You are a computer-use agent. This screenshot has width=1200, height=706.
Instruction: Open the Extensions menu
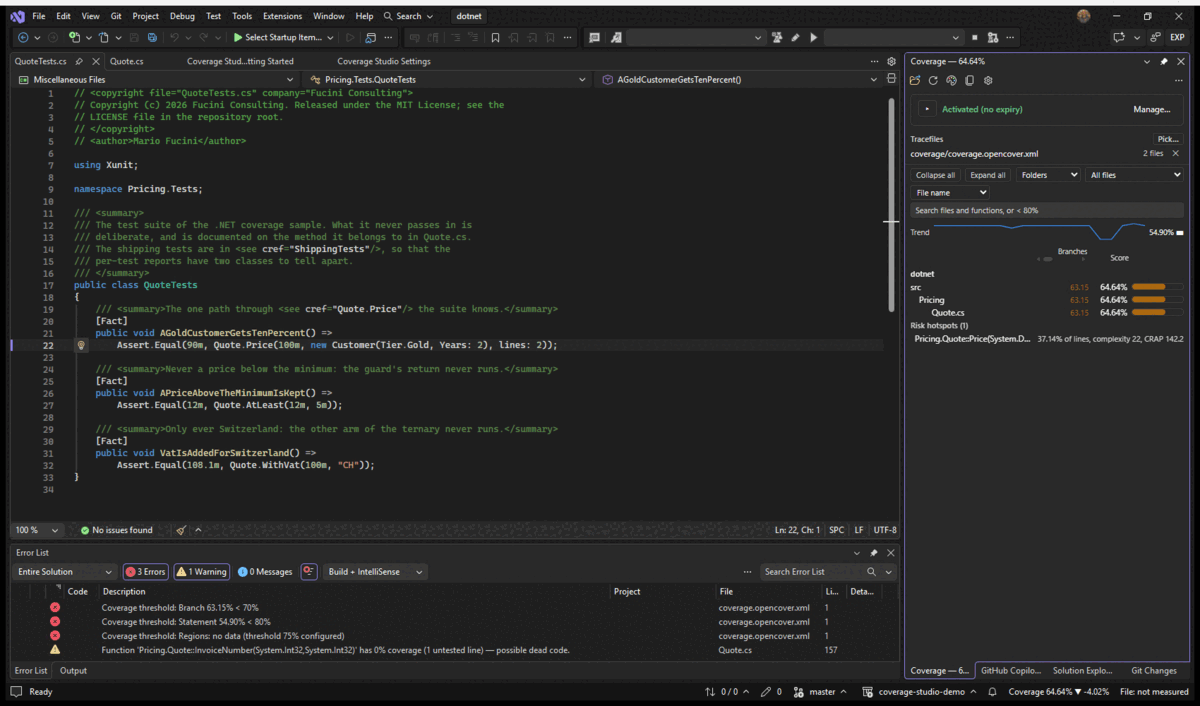pos(282,16)
